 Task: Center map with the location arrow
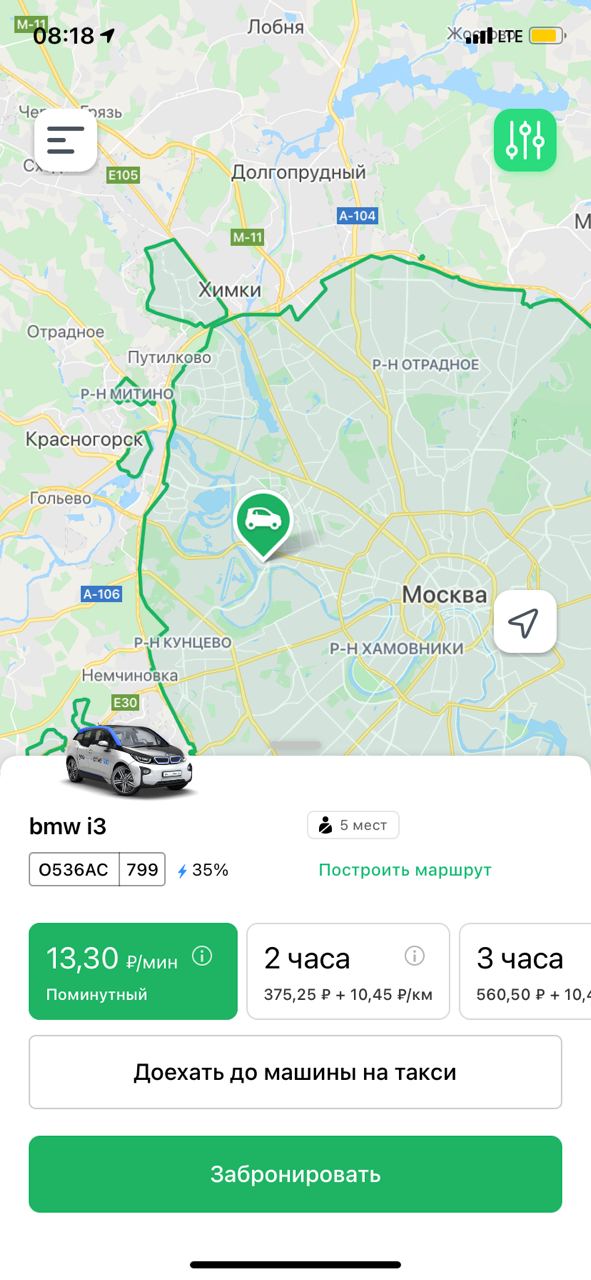[525, 622]
